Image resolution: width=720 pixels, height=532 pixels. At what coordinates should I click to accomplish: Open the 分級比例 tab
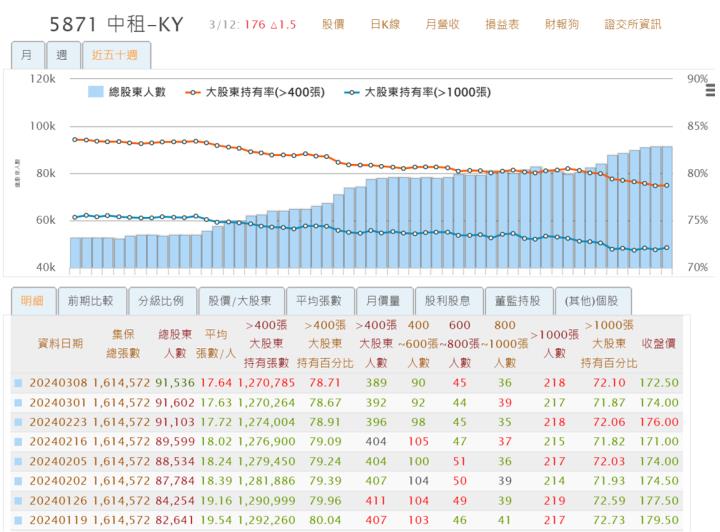coord(162,301)
